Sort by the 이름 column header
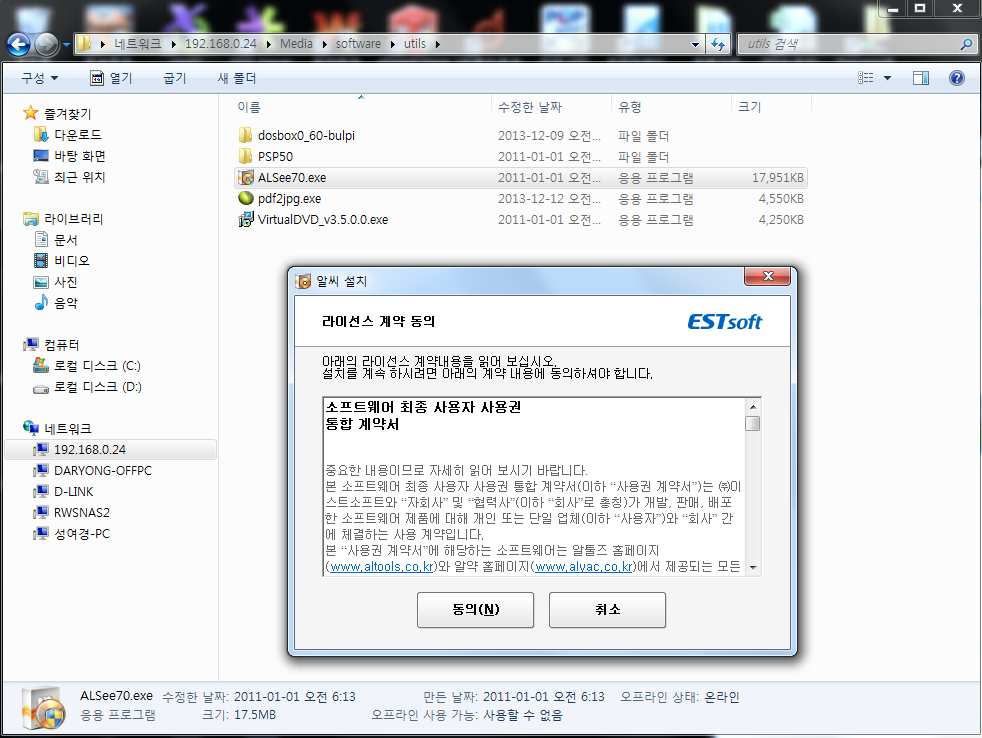This screenshot has height=738, width=982. click(x=361, y=107)
